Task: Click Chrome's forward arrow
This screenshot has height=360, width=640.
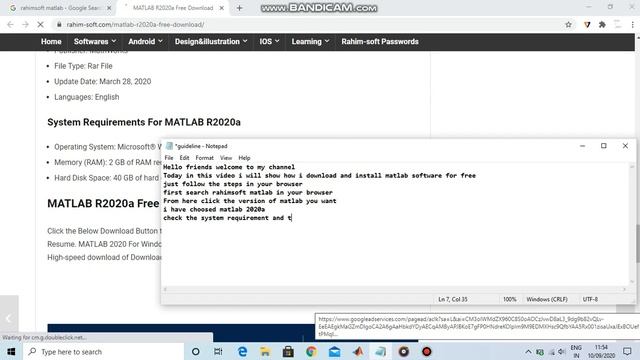Action: (x=25, y=24)
